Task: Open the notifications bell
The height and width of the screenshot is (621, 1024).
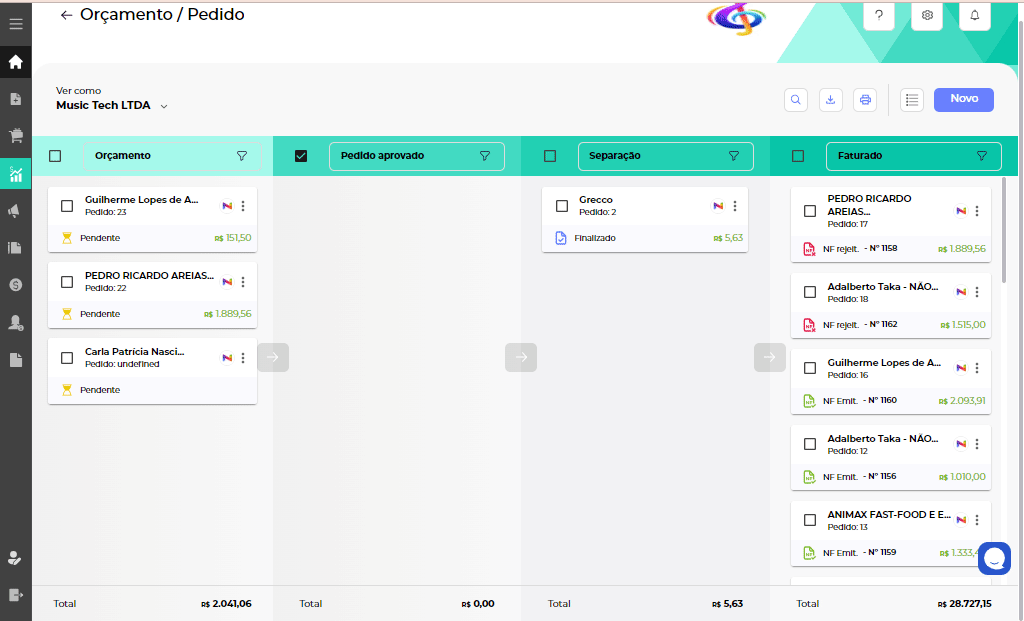Action: [975, 15]
